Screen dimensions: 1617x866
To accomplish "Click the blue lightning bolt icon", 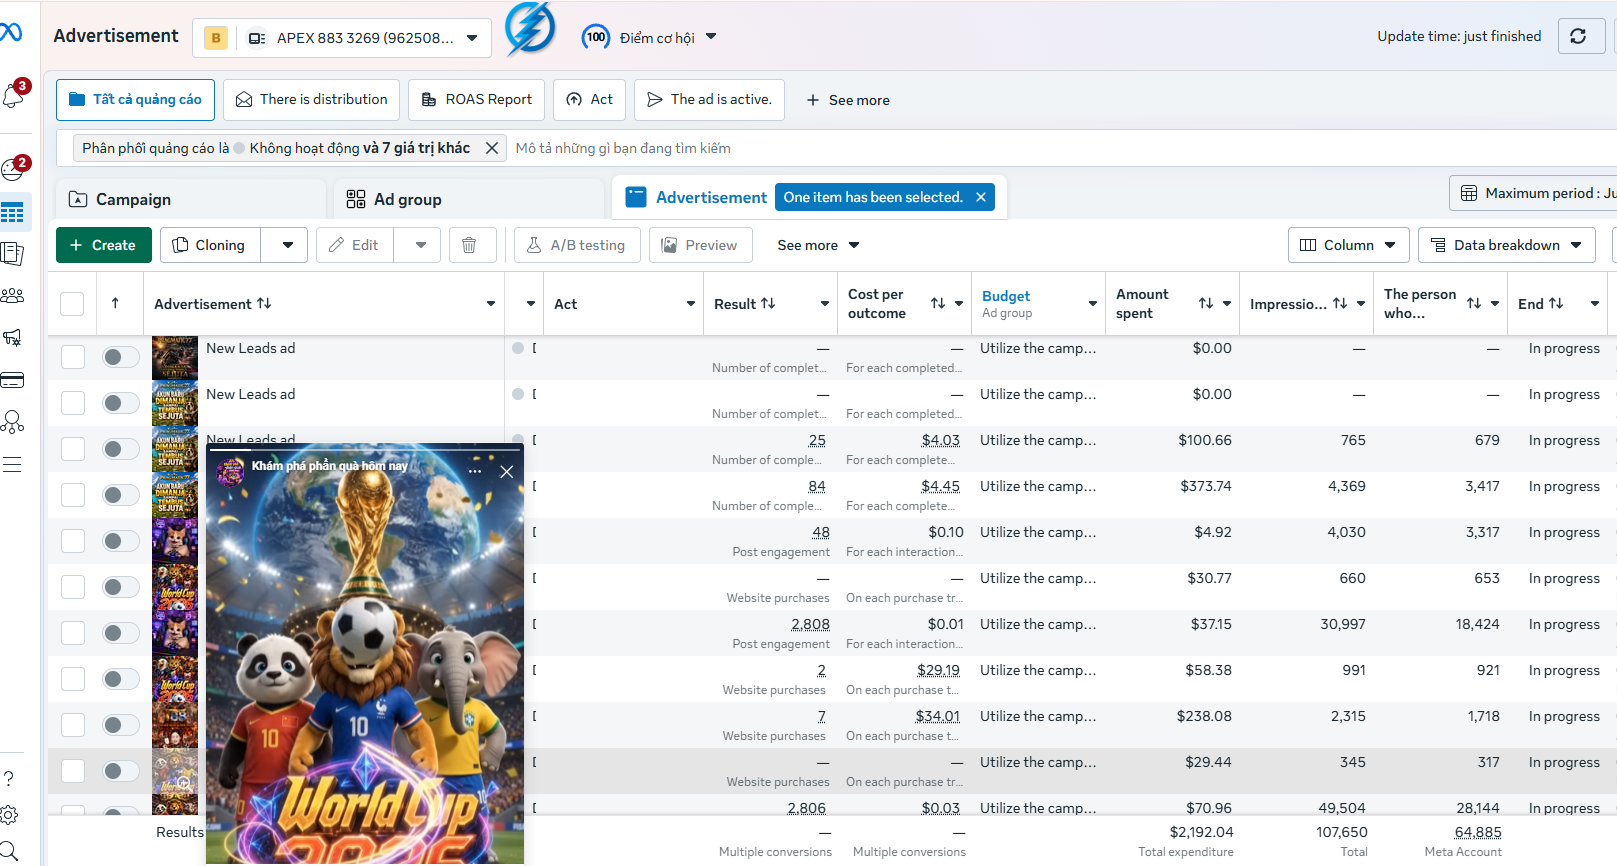I will coord(530,28).
